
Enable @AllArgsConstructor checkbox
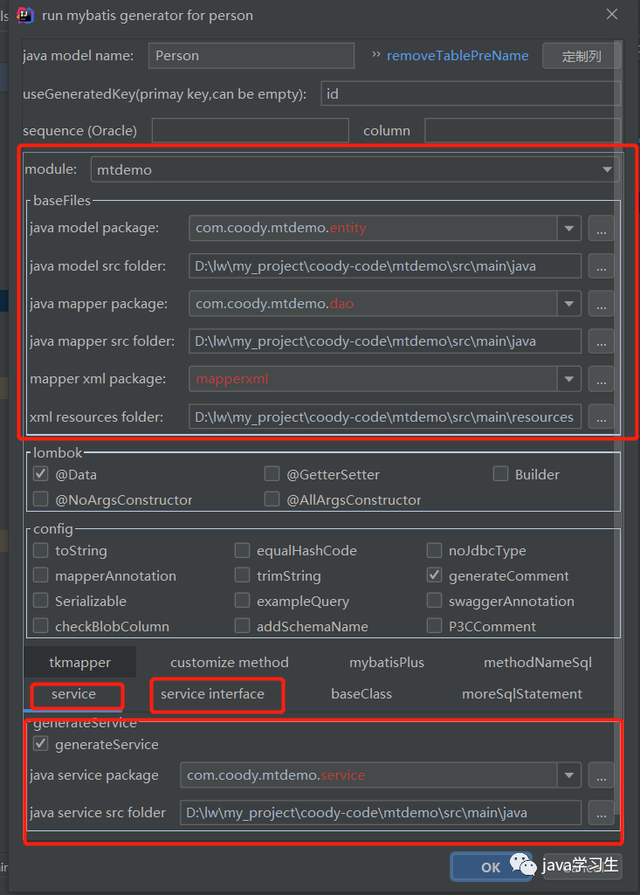tap(272, 499)
